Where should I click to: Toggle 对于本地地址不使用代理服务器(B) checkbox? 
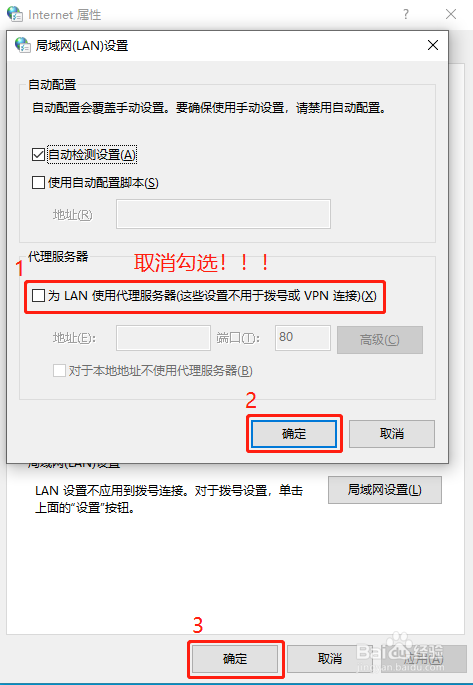click(59, 371)
